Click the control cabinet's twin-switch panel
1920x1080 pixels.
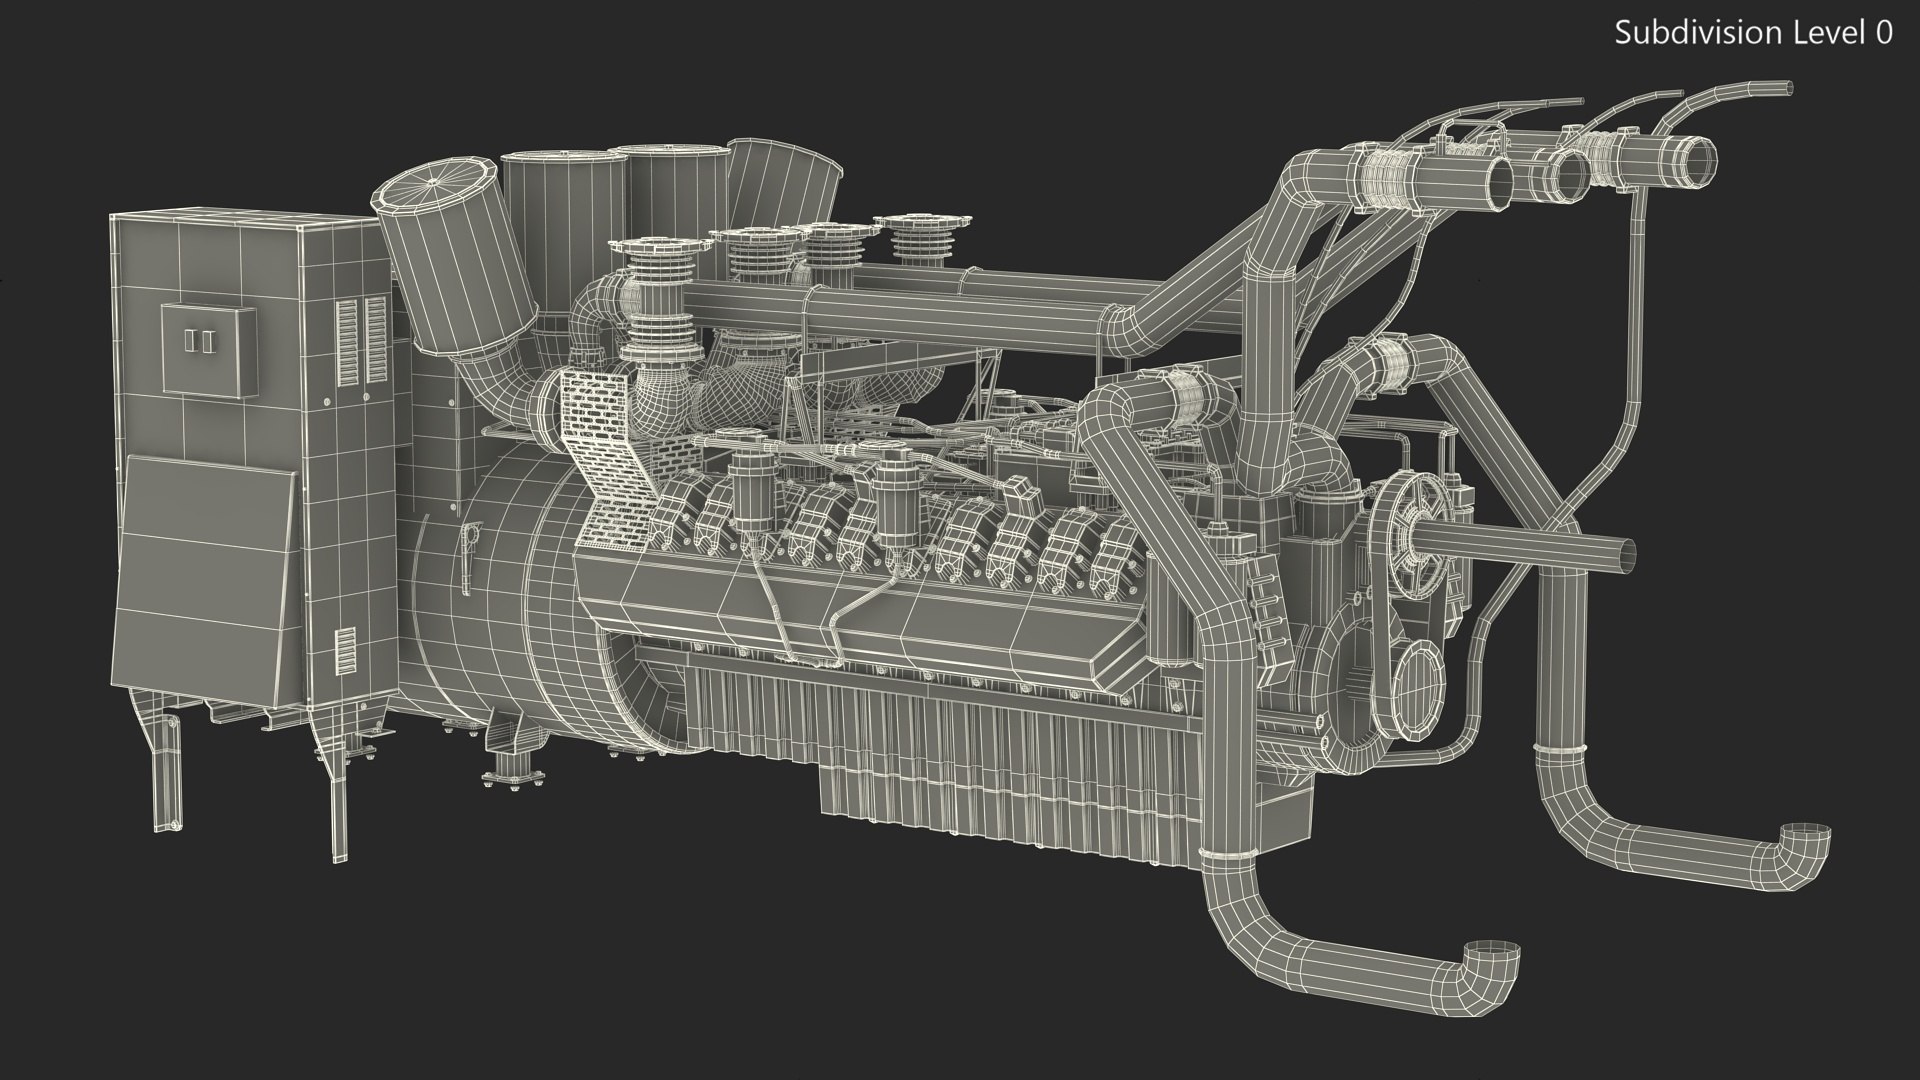coord(207,349)
